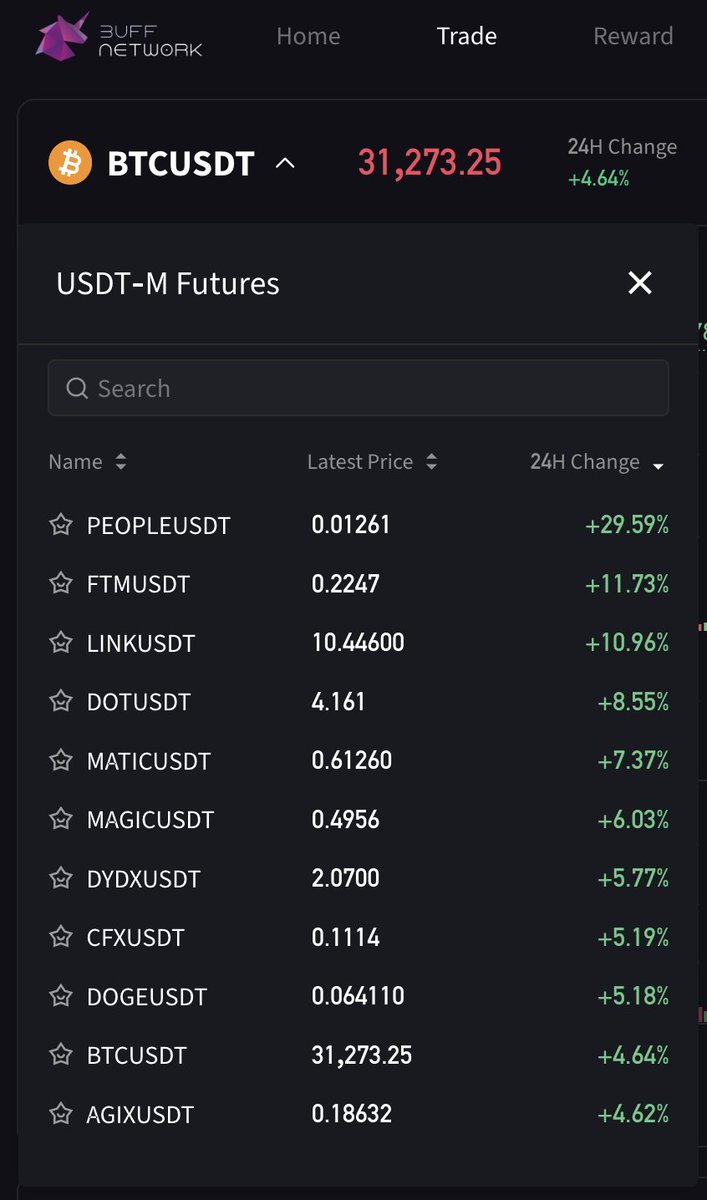Screen dimensions: 707x1200
Task: Click the header 24H Change +4.64% value
Action: coord(599,179)
